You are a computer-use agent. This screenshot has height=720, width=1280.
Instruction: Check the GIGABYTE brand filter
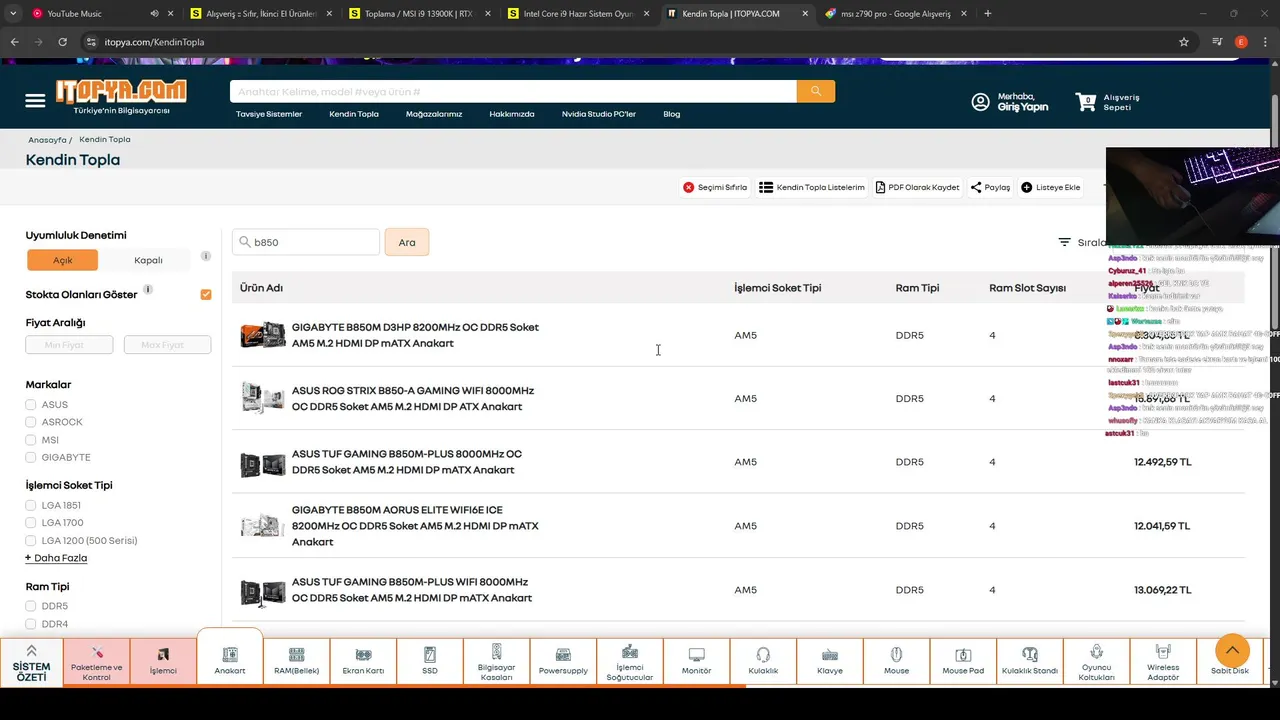[x=32, y=457]
